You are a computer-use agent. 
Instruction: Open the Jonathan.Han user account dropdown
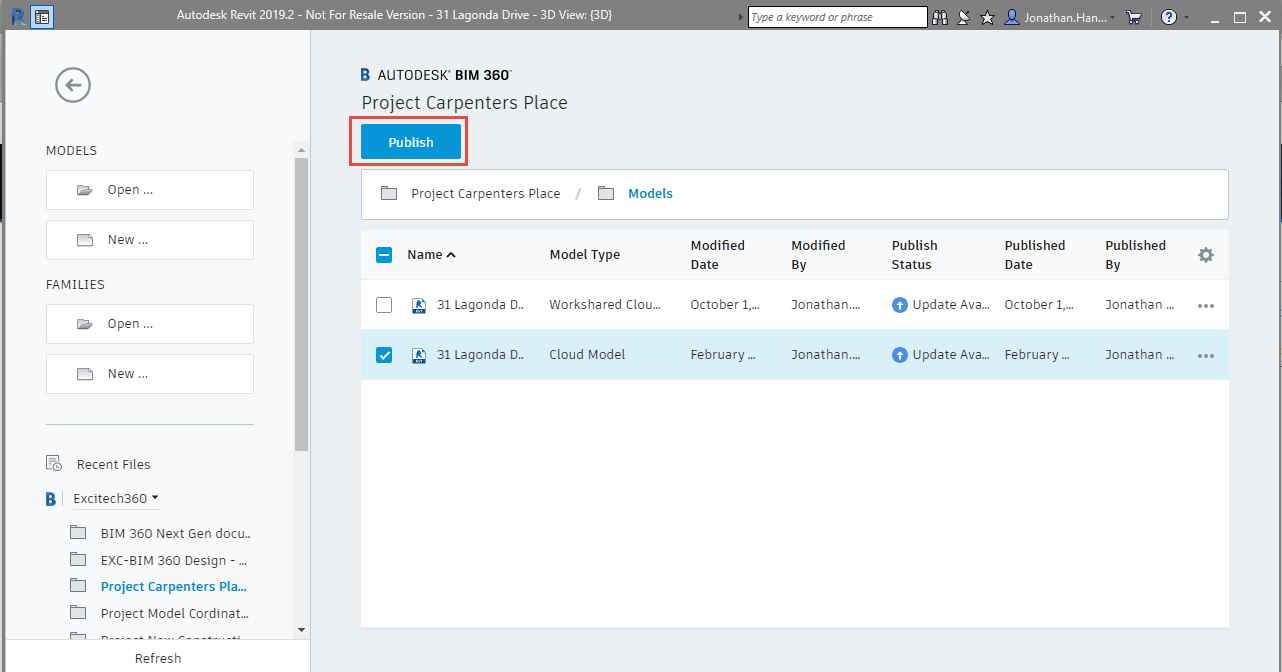pyautogui.click(x=1062, y=17)
